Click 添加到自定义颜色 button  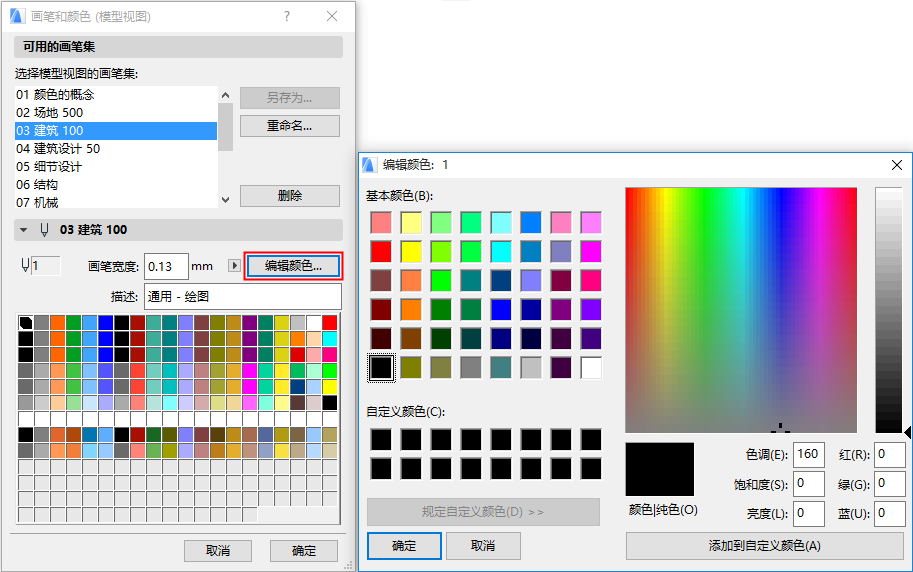(764, 546)
